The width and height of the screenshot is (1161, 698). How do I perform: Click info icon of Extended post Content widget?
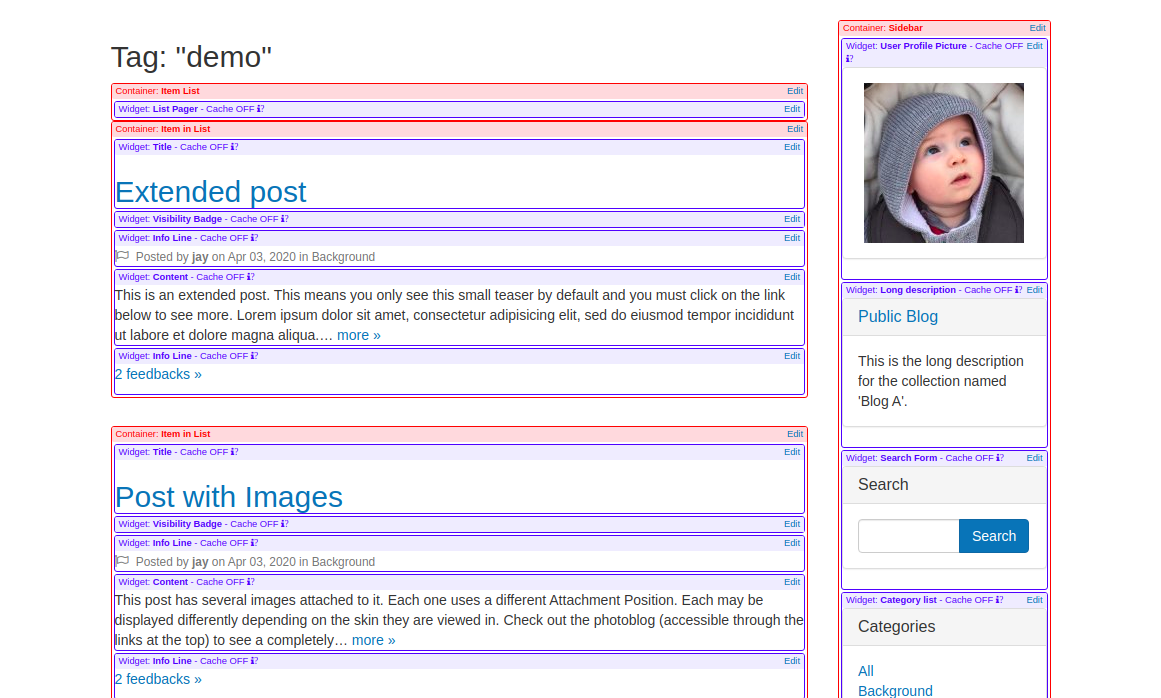click(x=250, y=277)
